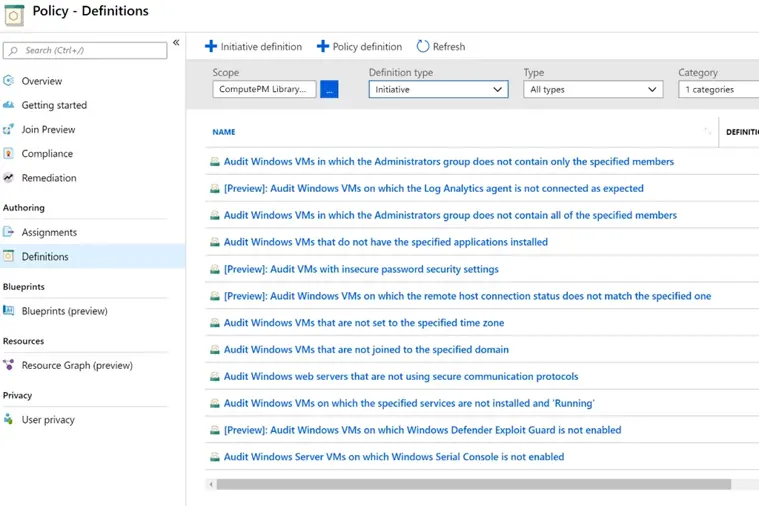Image resolution: width=759 pixels, height=506 pixels.
Task: Open Administrators group contain all specified members initiative
Action: point(450,215)
